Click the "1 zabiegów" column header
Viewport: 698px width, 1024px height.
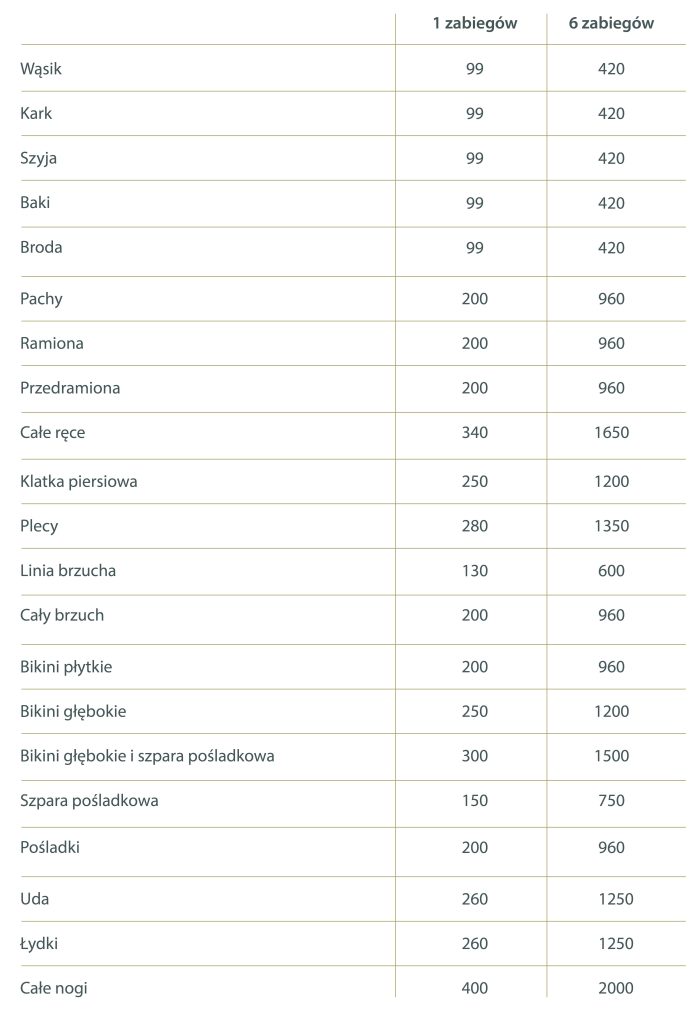[474, 24]
